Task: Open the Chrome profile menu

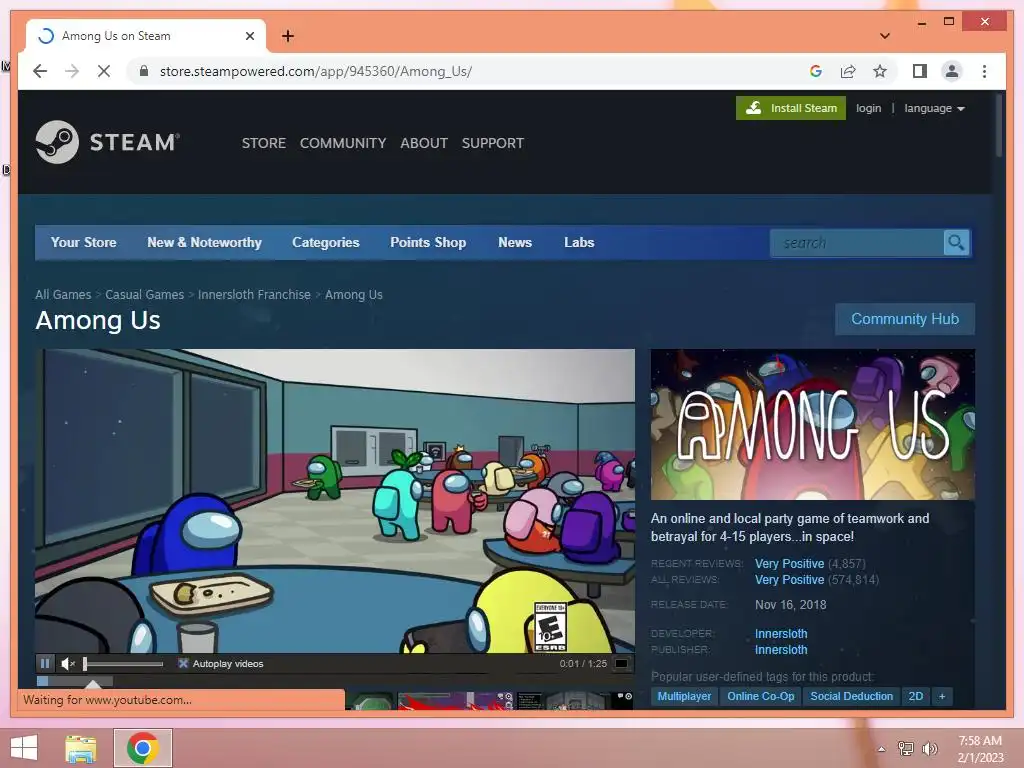Action: click(x=952, y=71)
